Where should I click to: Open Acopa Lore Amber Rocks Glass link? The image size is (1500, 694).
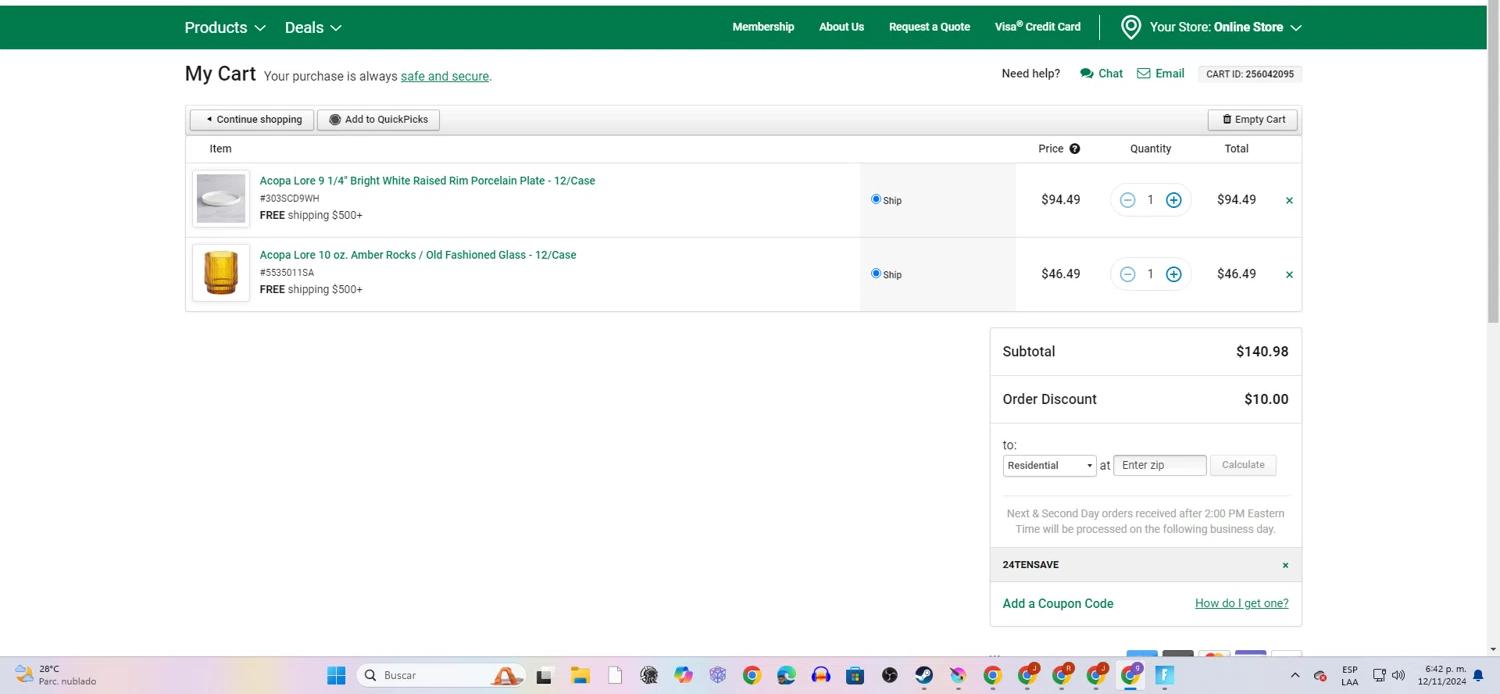418,255
